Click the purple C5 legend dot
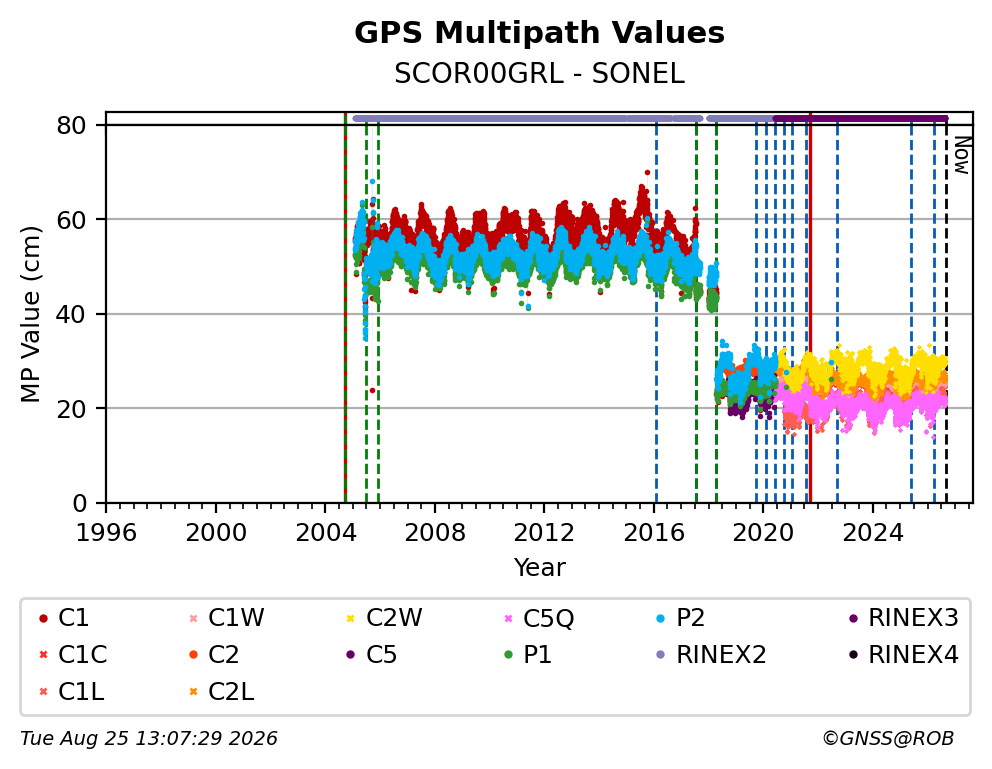Viewport: 992px width, 769px height. pos(350,655)
